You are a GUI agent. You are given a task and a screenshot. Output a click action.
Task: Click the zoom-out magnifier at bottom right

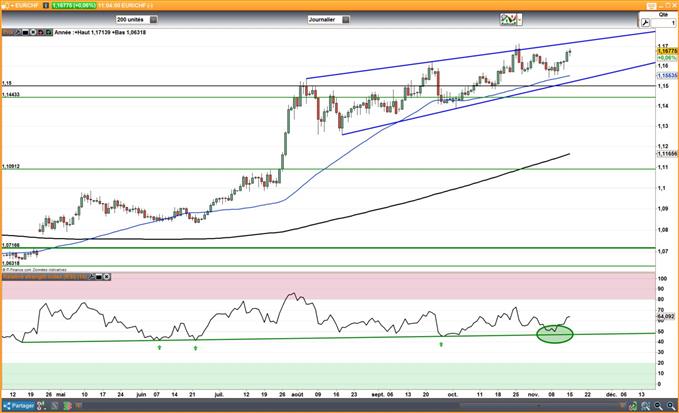(x=658, y=406)
